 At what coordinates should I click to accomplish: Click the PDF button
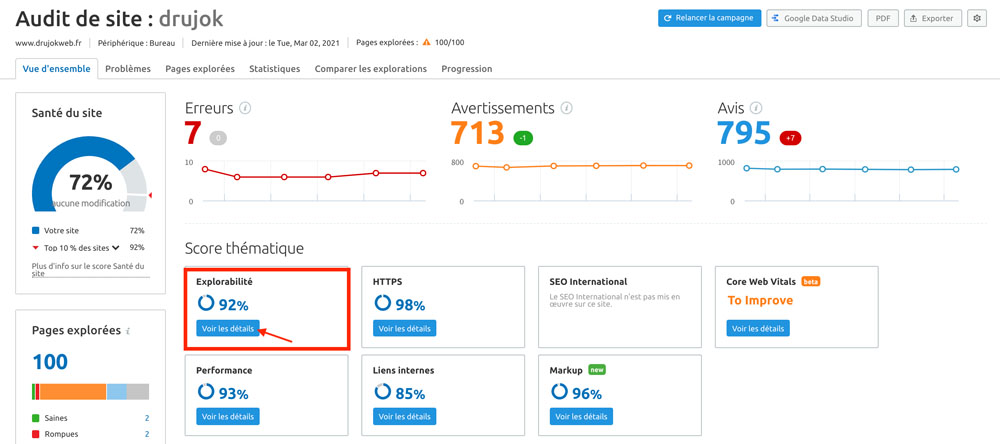click(x=883, y=18)
